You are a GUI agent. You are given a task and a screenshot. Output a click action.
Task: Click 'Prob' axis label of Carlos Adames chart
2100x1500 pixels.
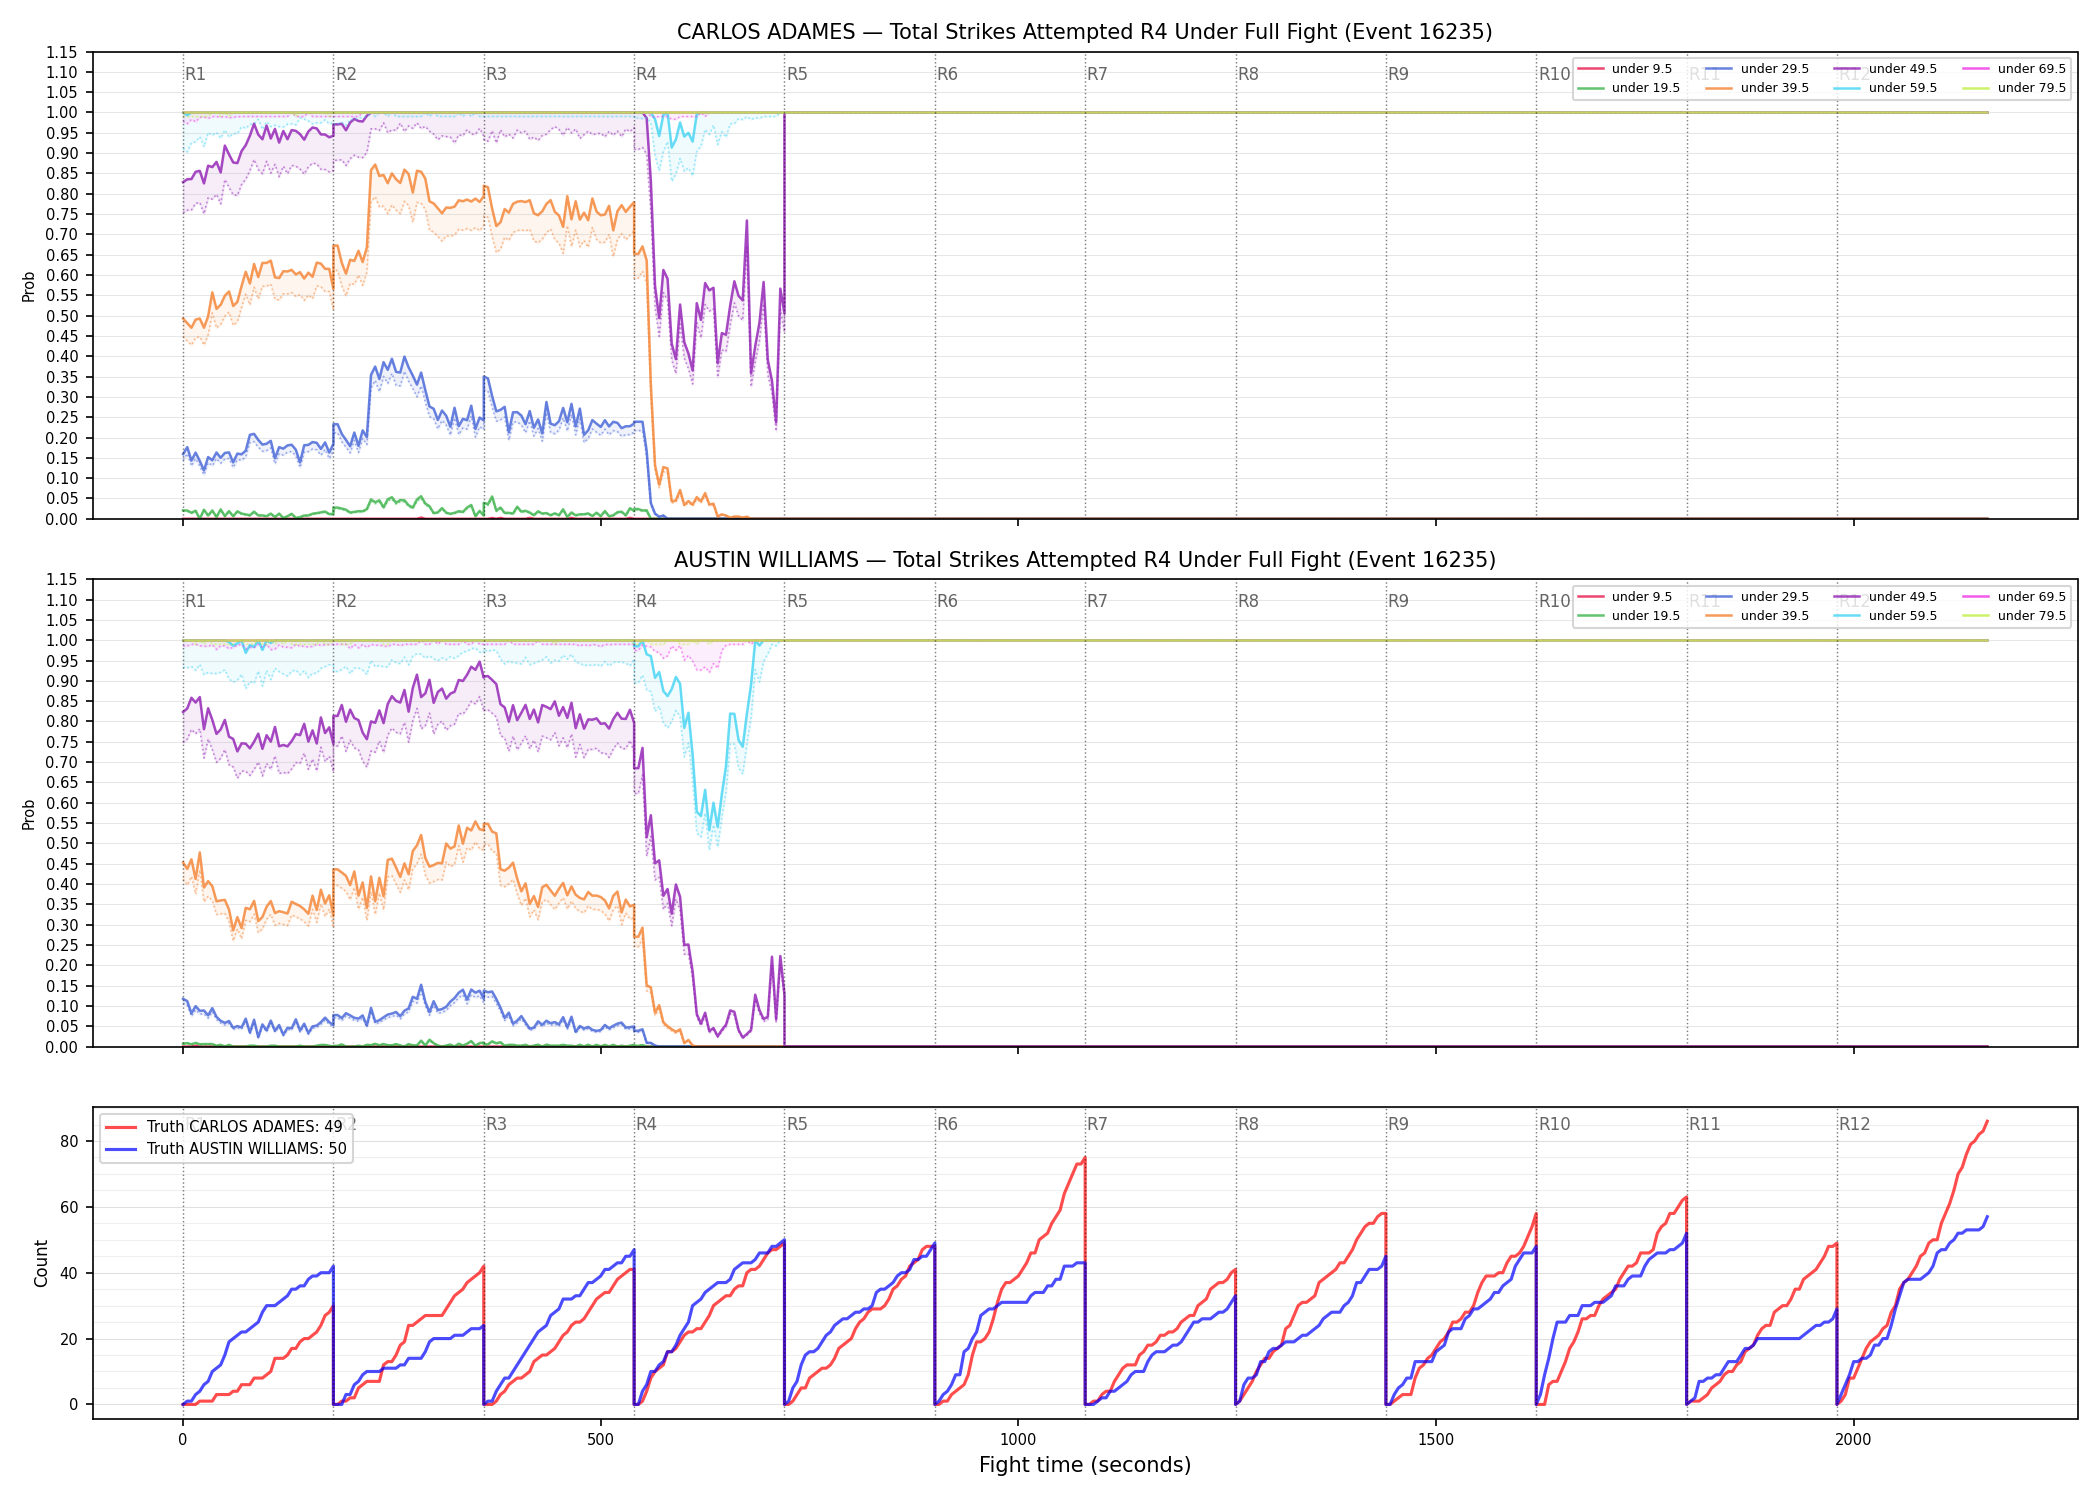pos(29,286)
